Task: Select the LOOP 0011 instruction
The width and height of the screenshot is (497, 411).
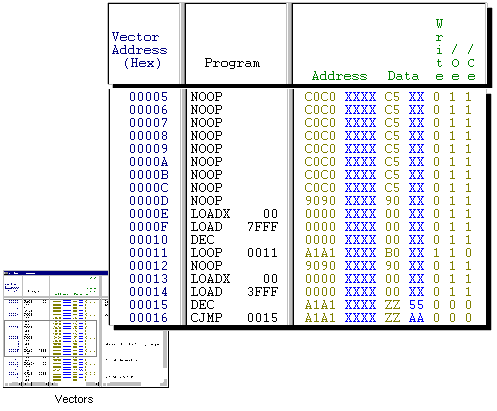Action: (234, 253)
